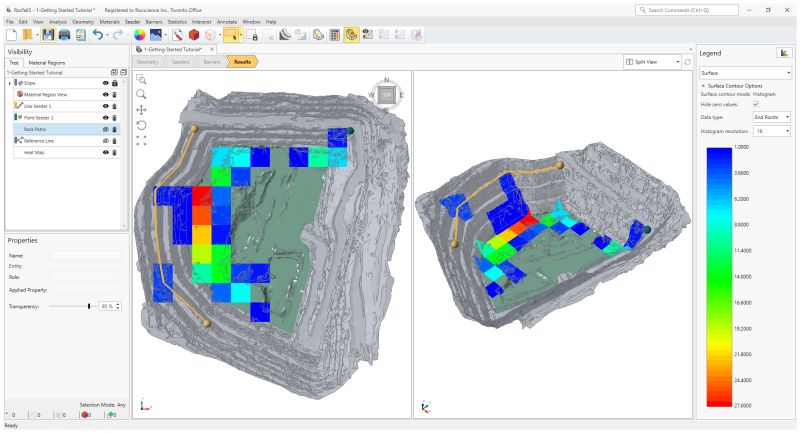Close the 1-Getting Started Tutorial document tab

212,49
